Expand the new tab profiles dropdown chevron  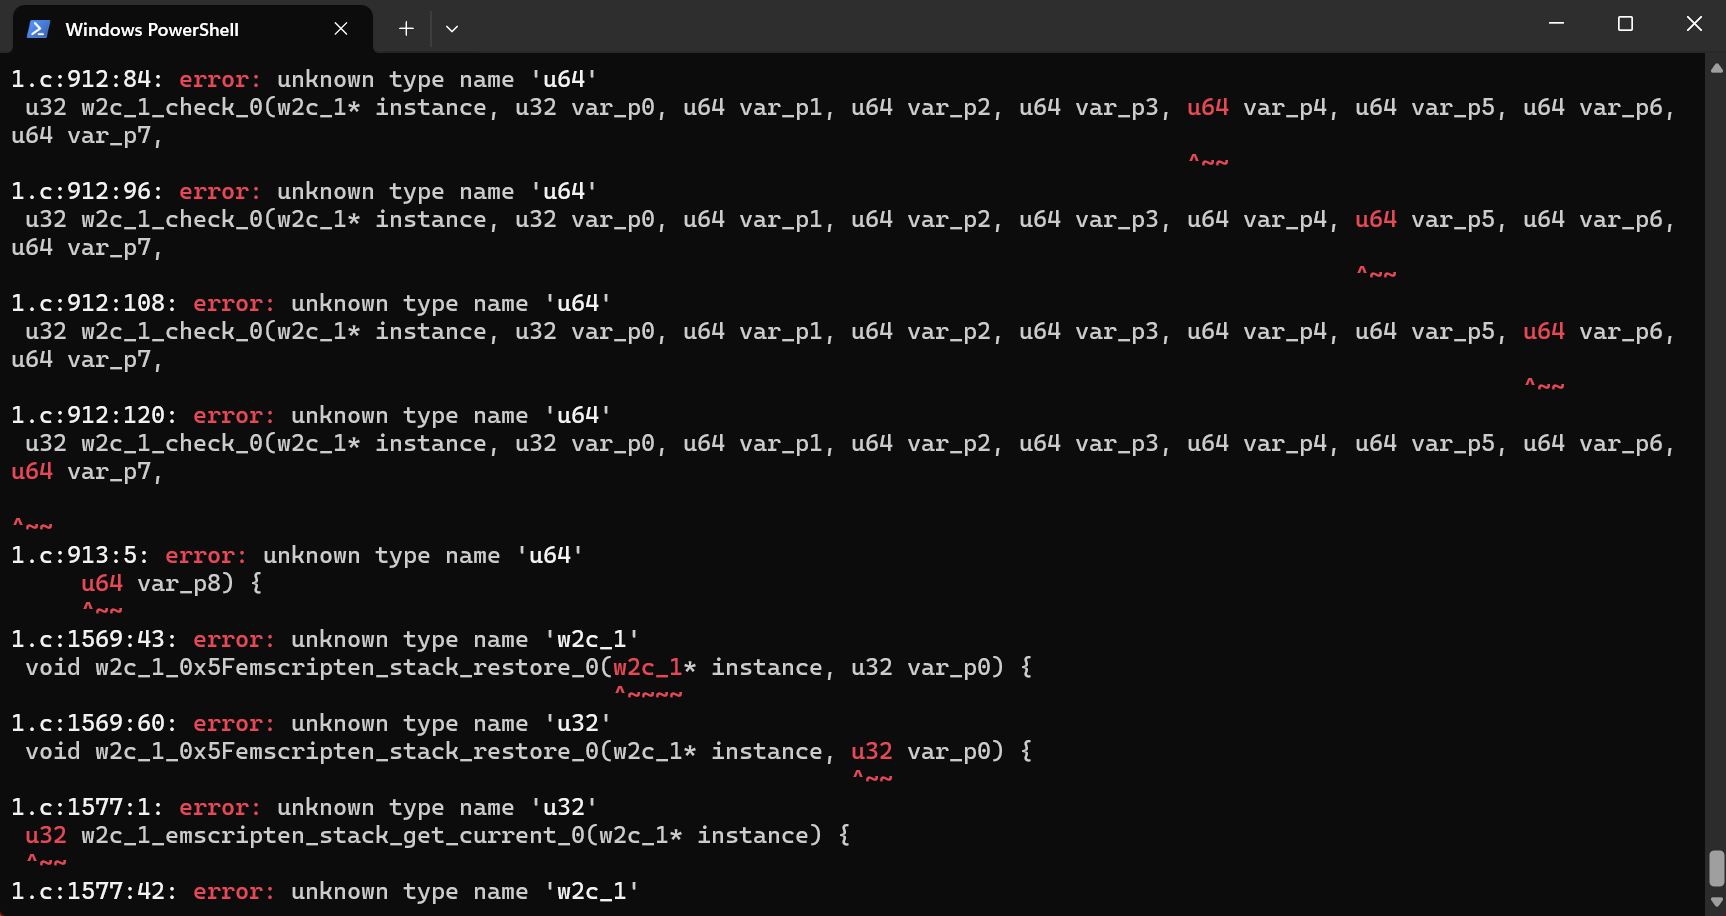click(452, 29)
